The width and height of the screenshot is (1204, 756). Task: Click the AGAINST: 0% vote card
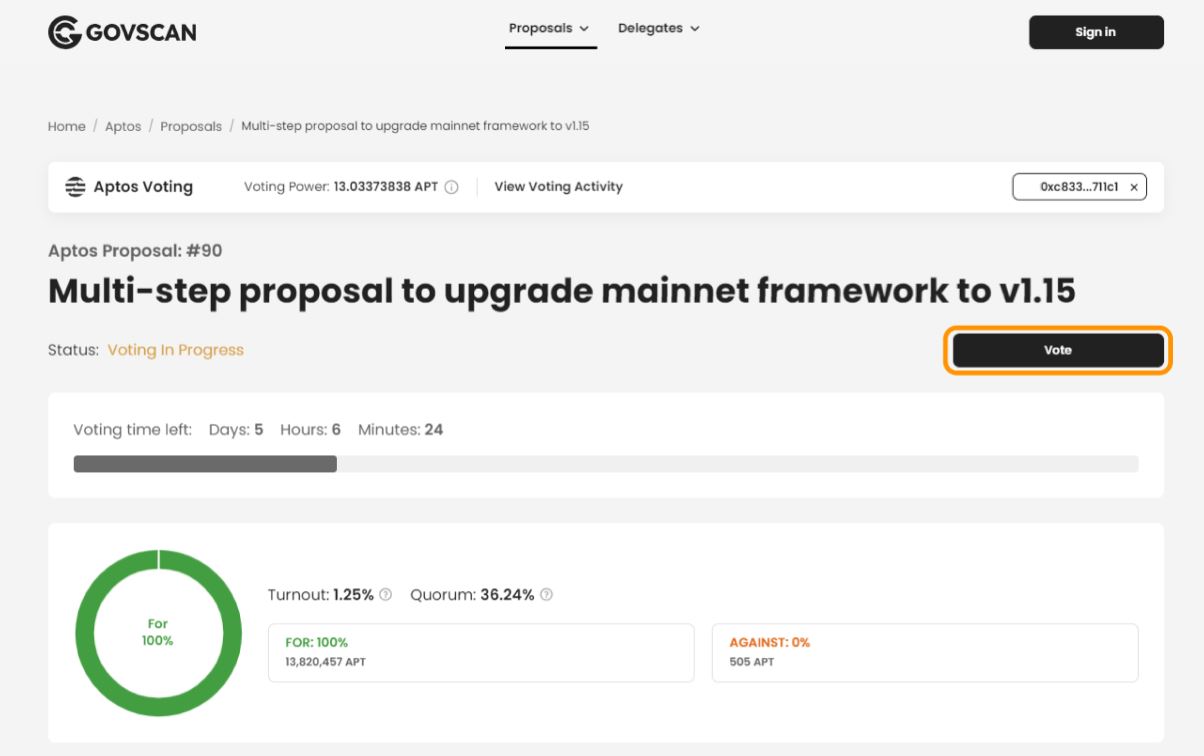click(x=925, y=652)
